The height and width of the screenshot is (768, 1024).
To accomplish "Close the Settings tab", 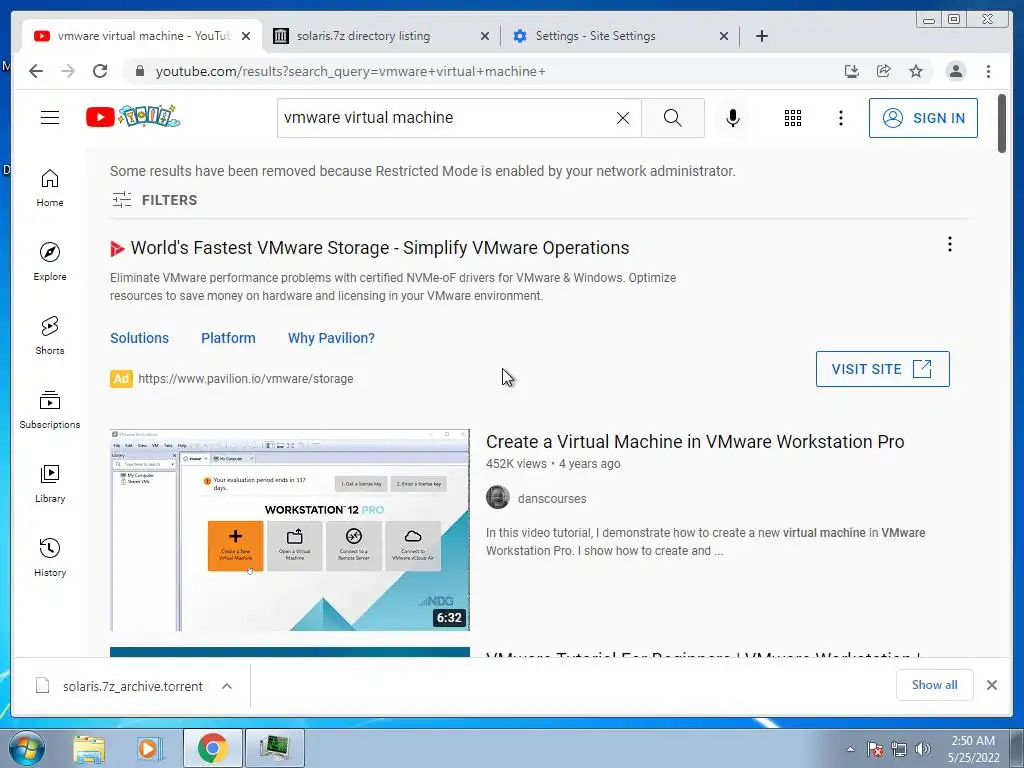I will tap(724, 37).
